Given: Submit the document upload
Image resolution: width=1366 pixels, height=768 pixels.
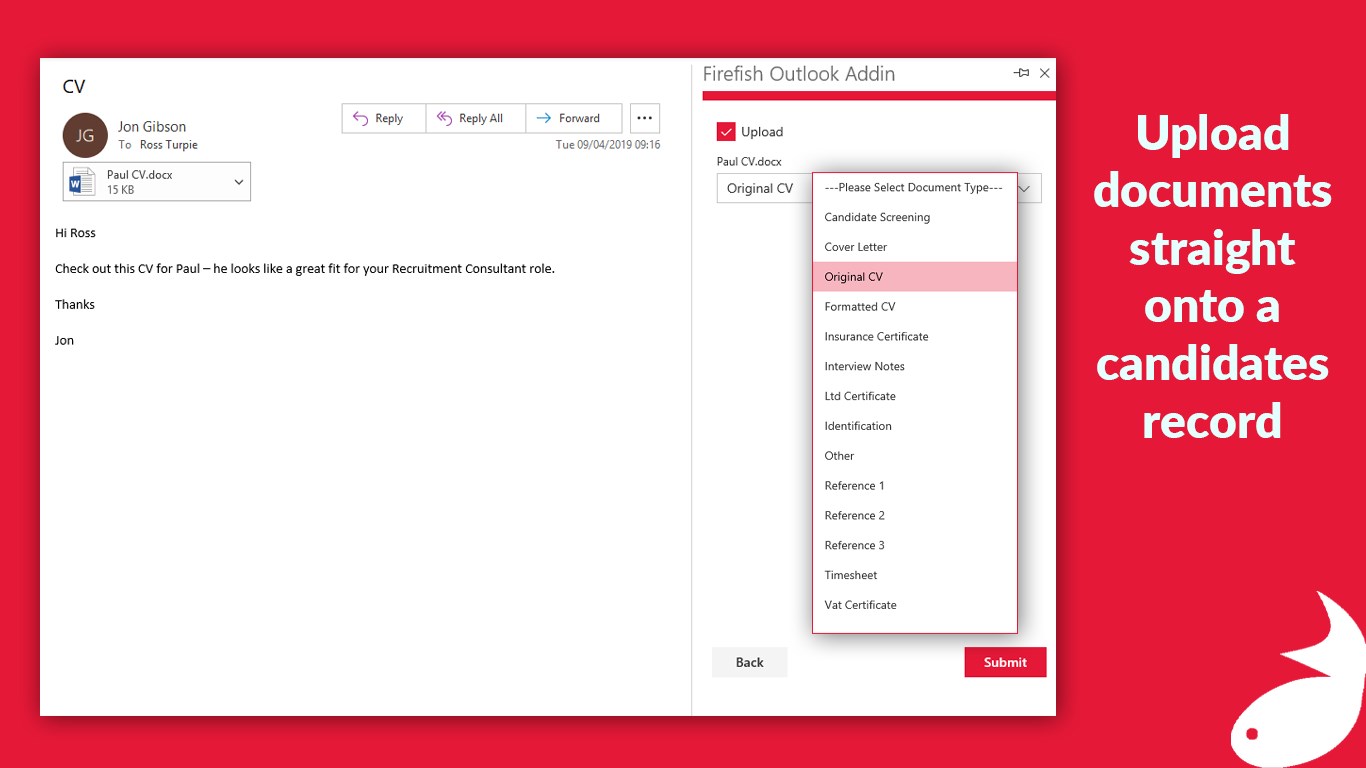Looking at the screenshot, I should point(1005,662).
